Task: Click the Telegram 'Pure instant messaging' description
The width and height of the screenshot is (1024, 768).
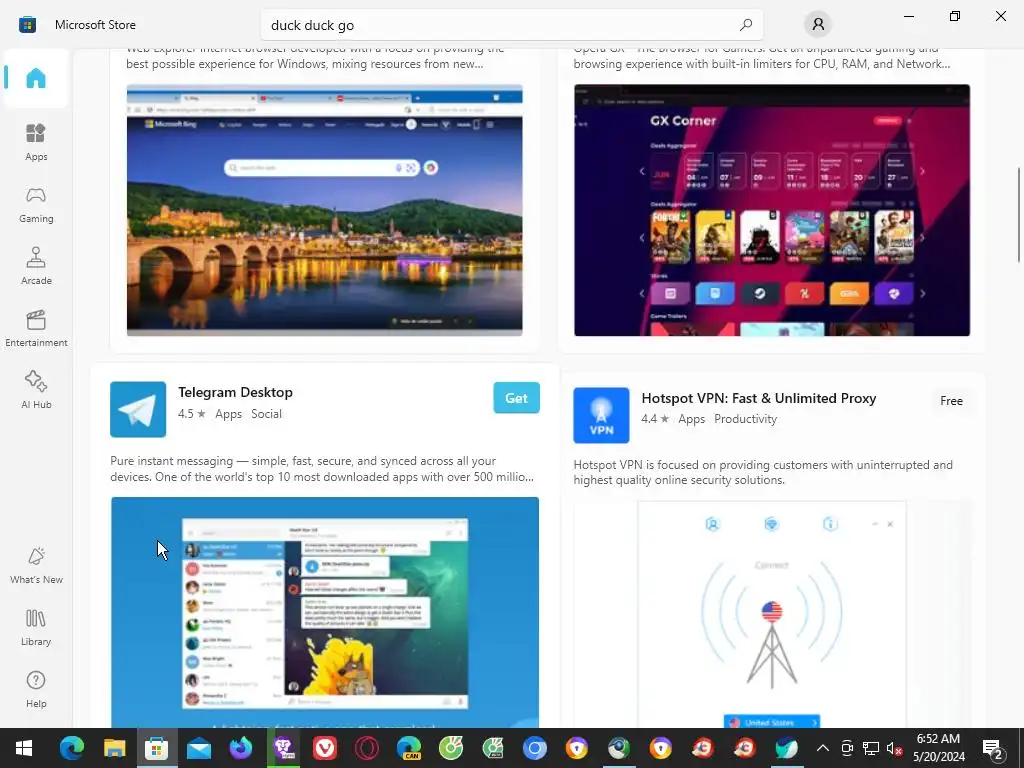Action: click(x=322, y=469)
